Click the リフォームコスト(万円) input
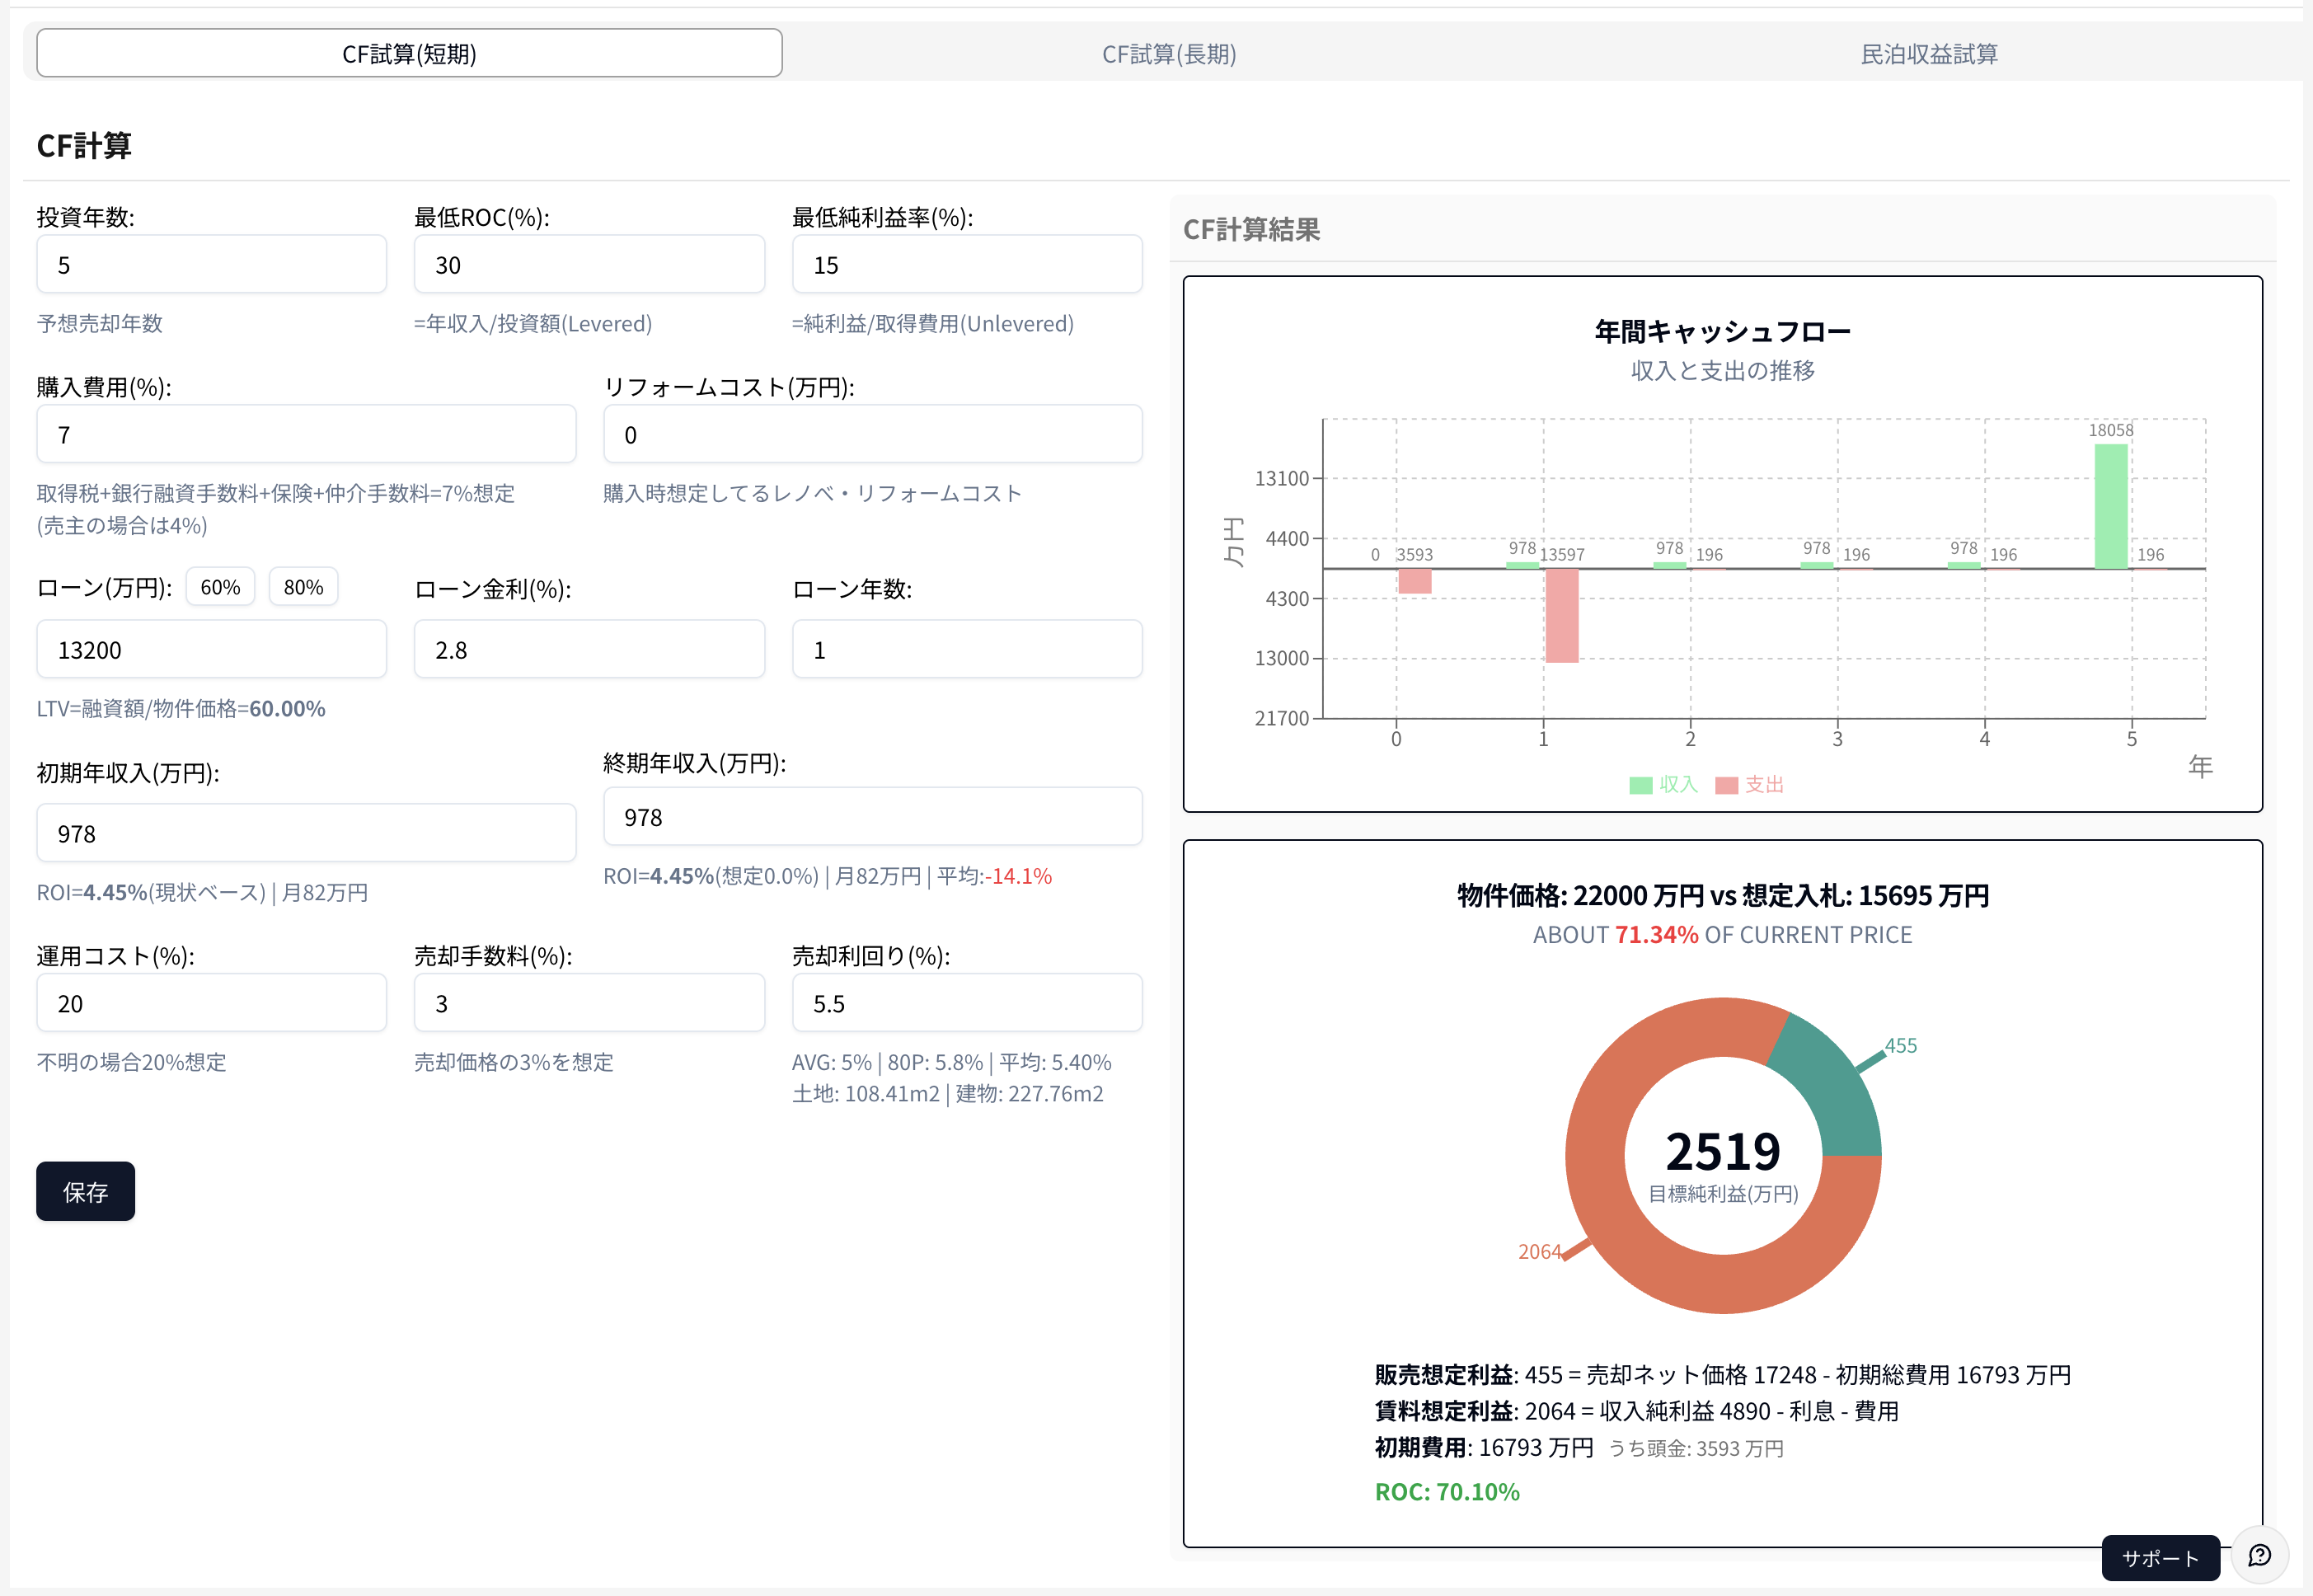Viewport: 2313px width, 1596px height. tap(872, 434)
